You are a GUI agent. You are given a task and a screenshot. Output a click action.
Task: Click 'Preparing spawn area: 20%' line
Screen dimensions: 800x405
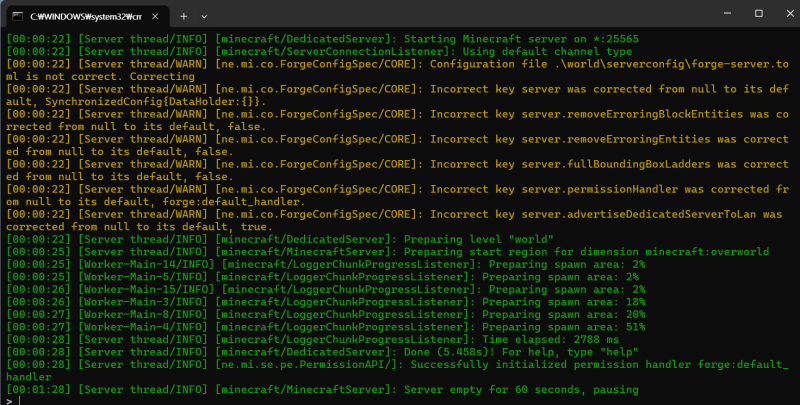tap(326, 314)
